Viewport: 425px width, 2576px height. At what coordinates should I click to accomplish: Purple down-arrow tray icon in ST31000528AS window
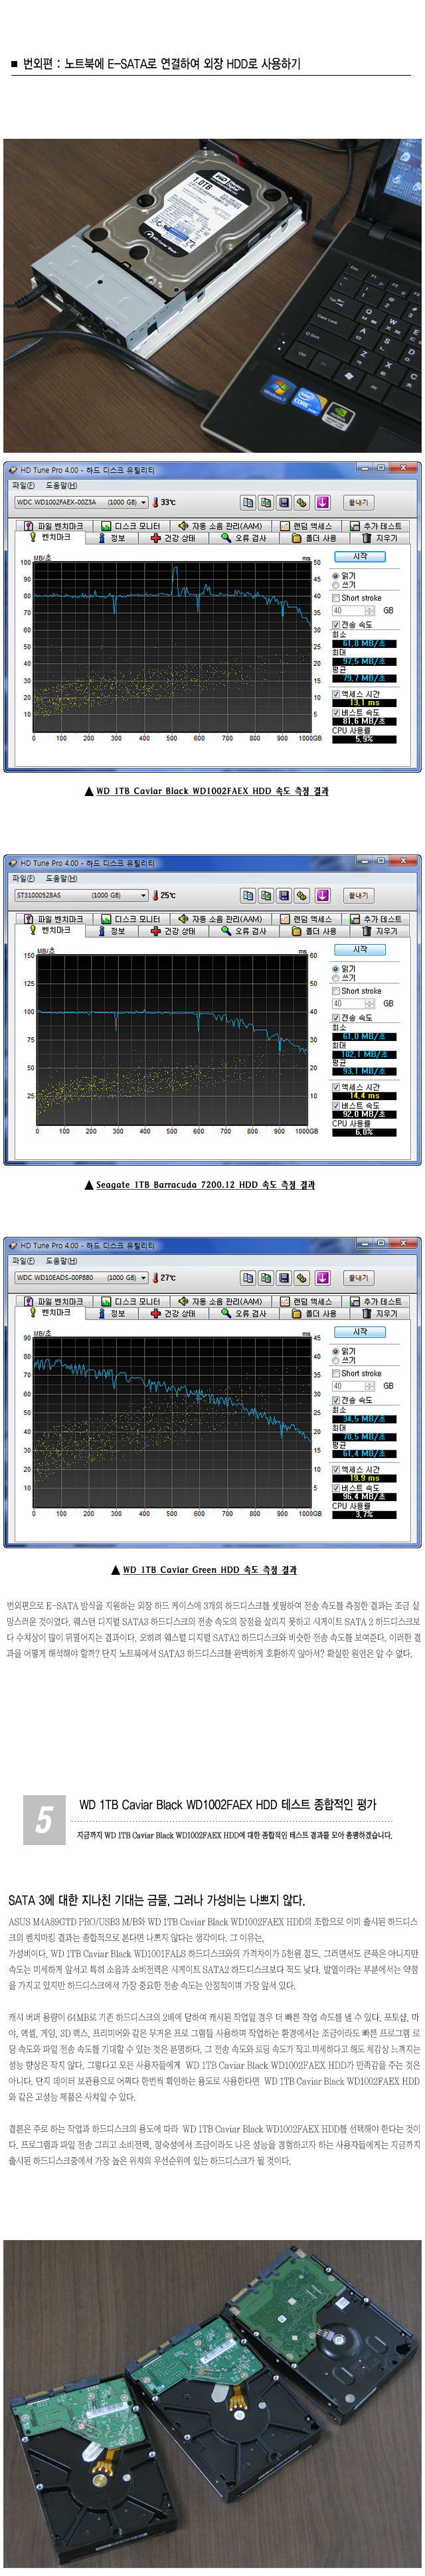click(x=322, y=895)
